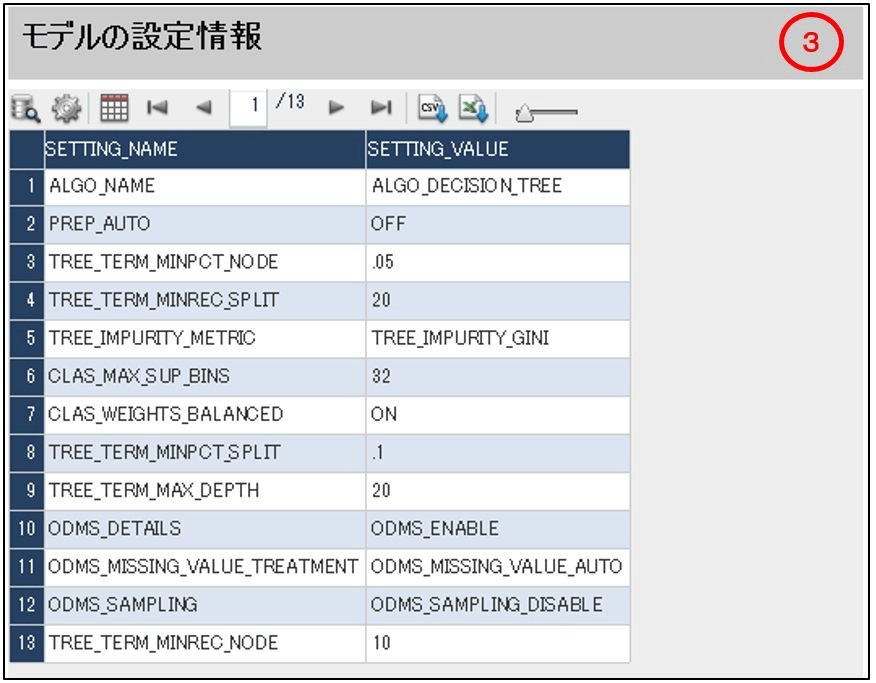Export table as CSV file
The height and width of the screenshot is (683, 876).
(431, 108)
